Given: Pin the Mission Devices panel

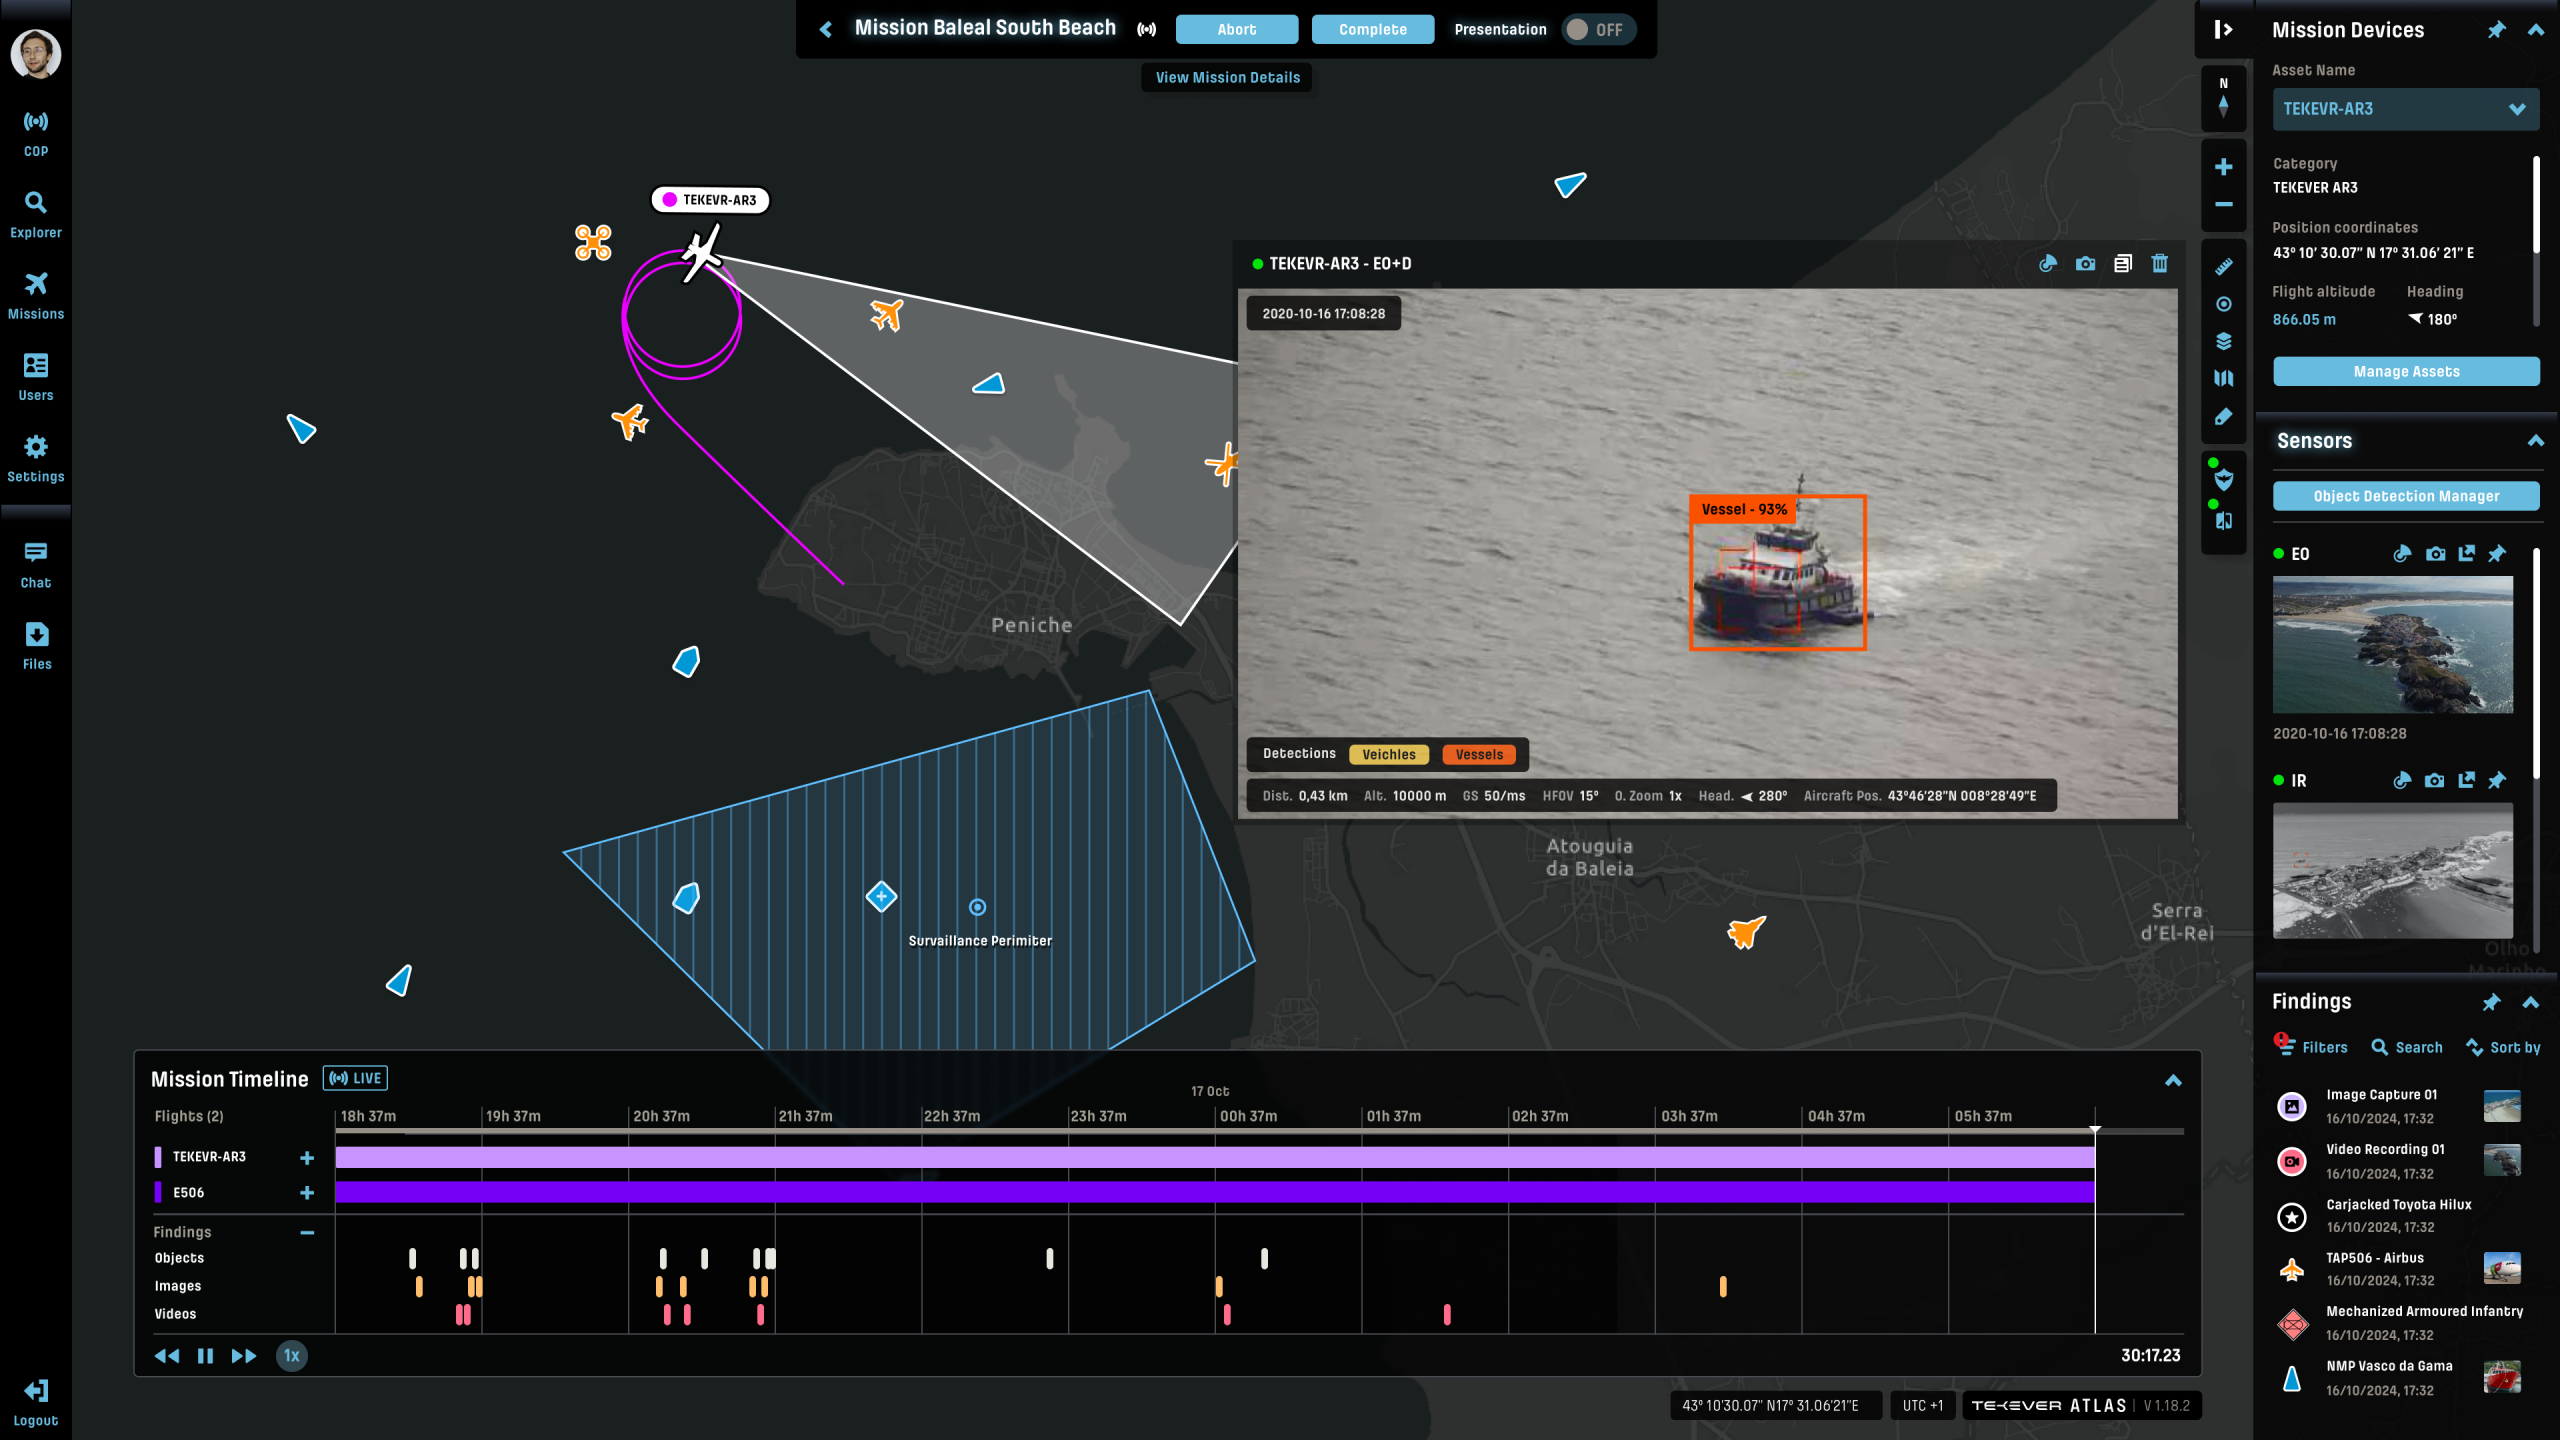Looking at the screenshot, I should [x=2496, y=30].
